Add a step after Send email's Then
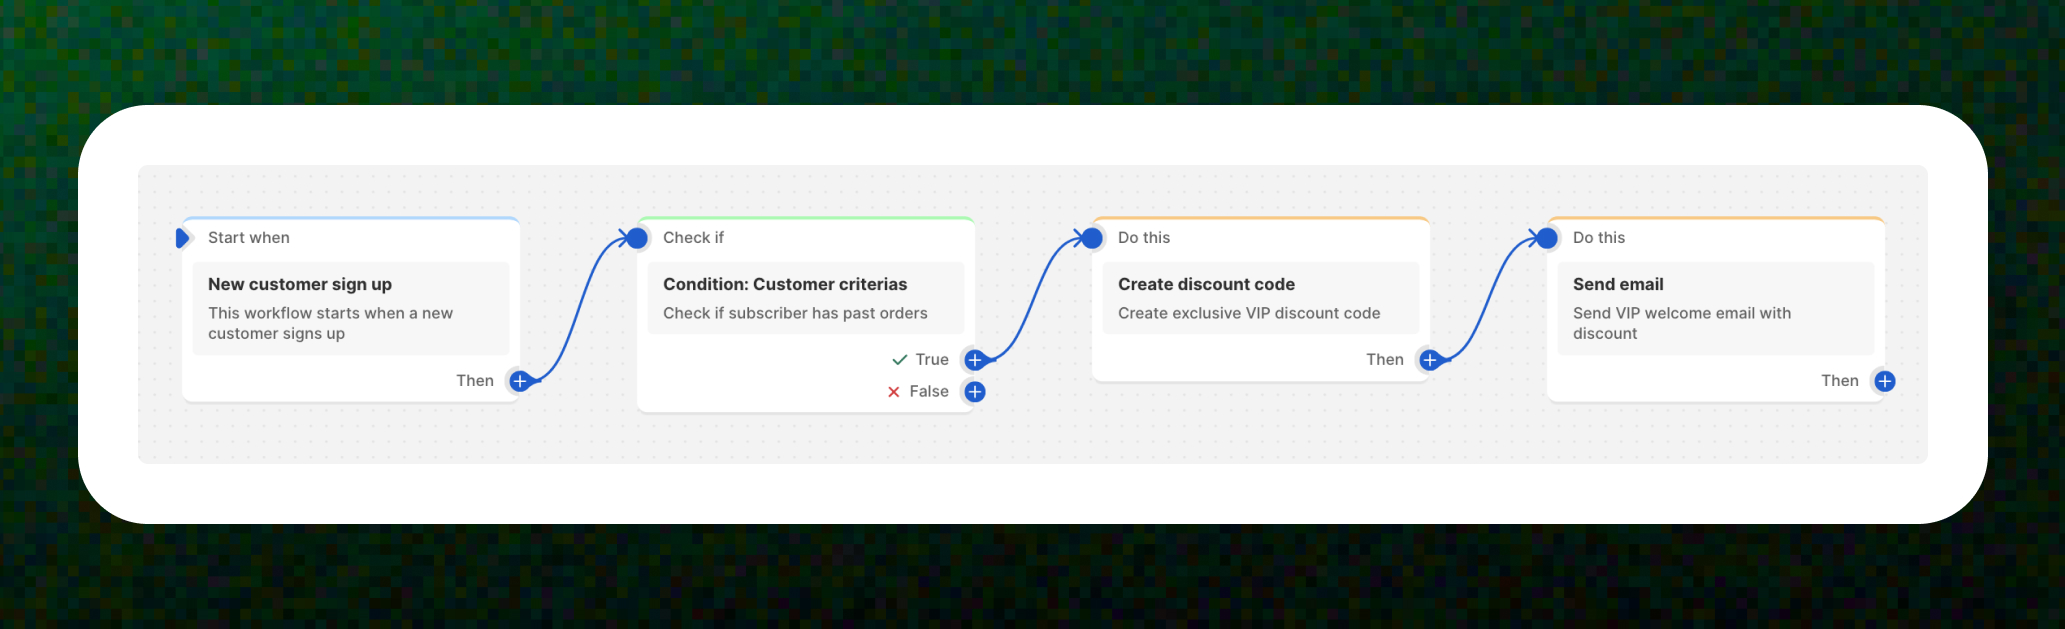This screenshot has height=629, width=2065. coord(1885,381)
